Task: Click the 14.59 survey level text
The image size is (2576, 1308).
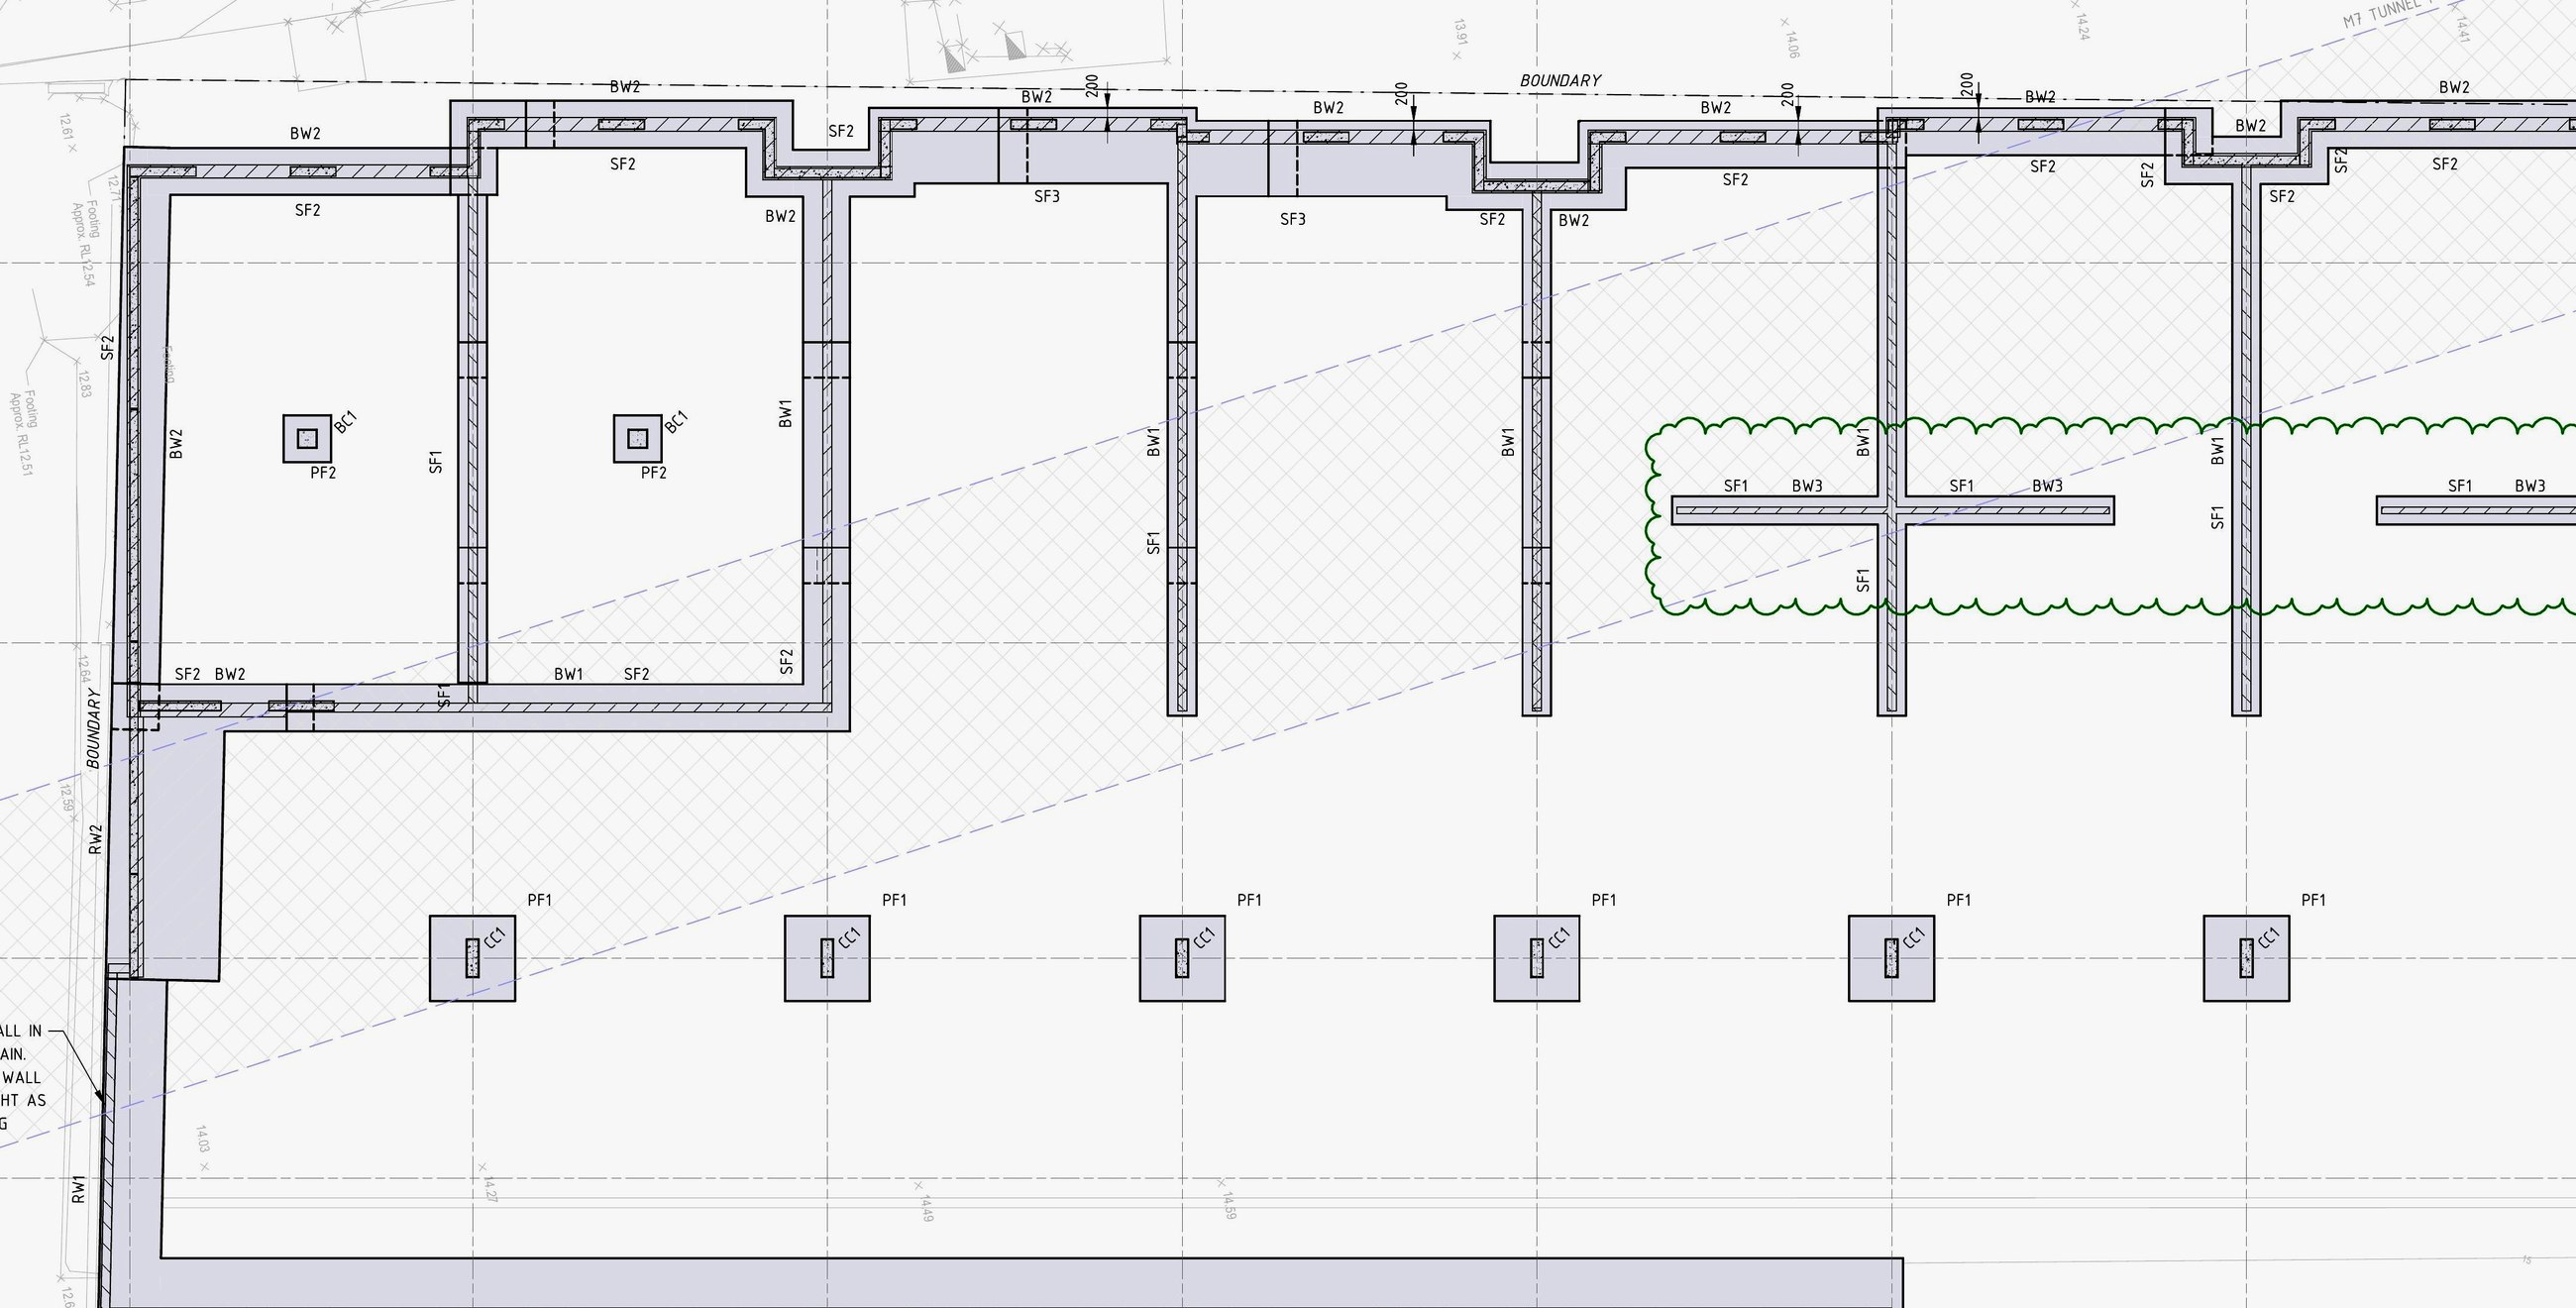Action: 1229,1205
